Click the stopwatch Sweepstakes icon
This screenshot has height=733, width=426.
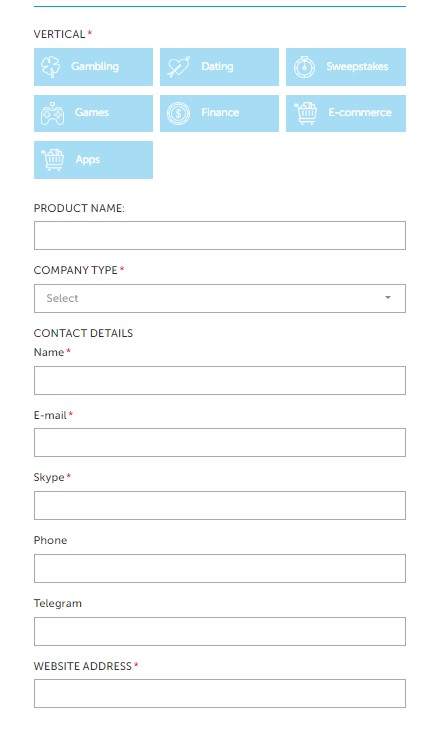coord(304,67)
